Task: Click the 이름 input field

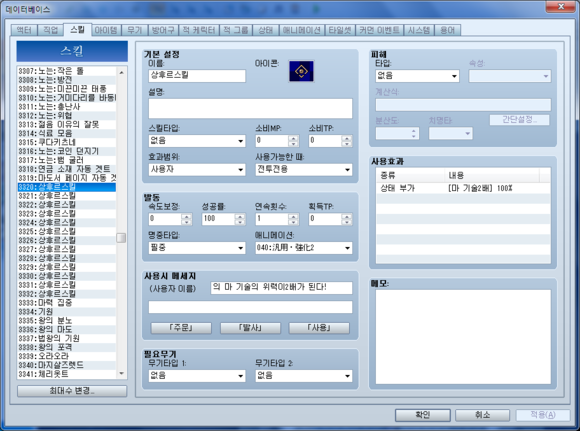Action: pyautogui.click(x=197, y=75)
